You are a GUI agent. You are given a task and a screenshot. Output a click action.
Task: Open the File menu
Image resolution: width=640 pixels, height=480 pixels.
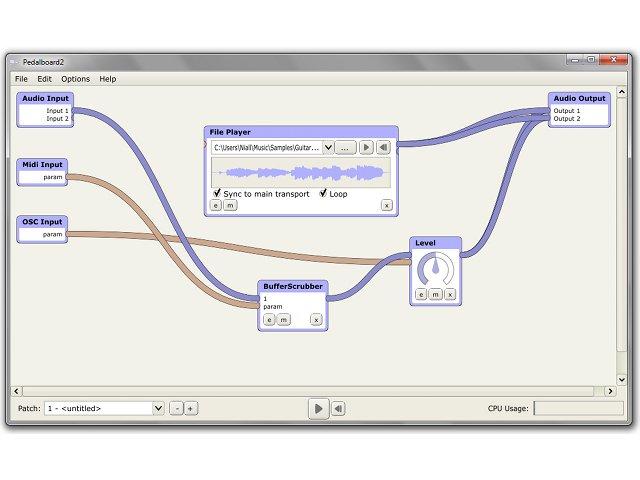tap(21, 79)
